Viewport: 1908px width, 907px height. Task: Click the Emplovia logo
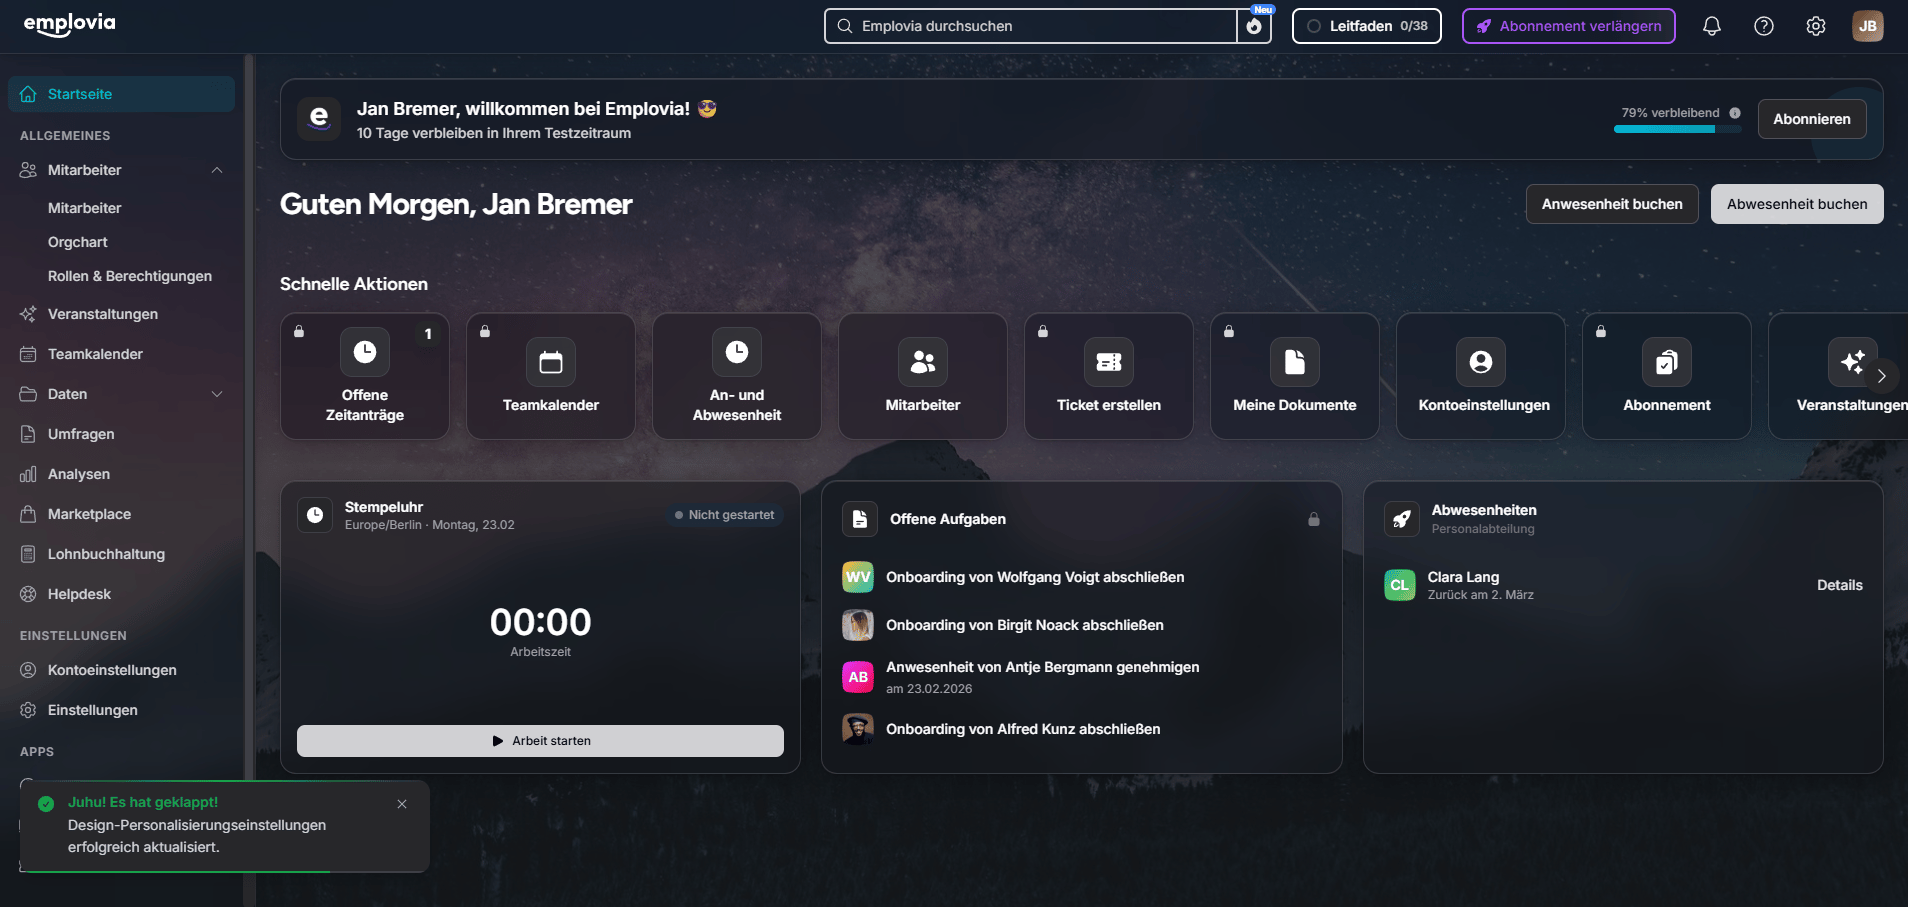70,24
